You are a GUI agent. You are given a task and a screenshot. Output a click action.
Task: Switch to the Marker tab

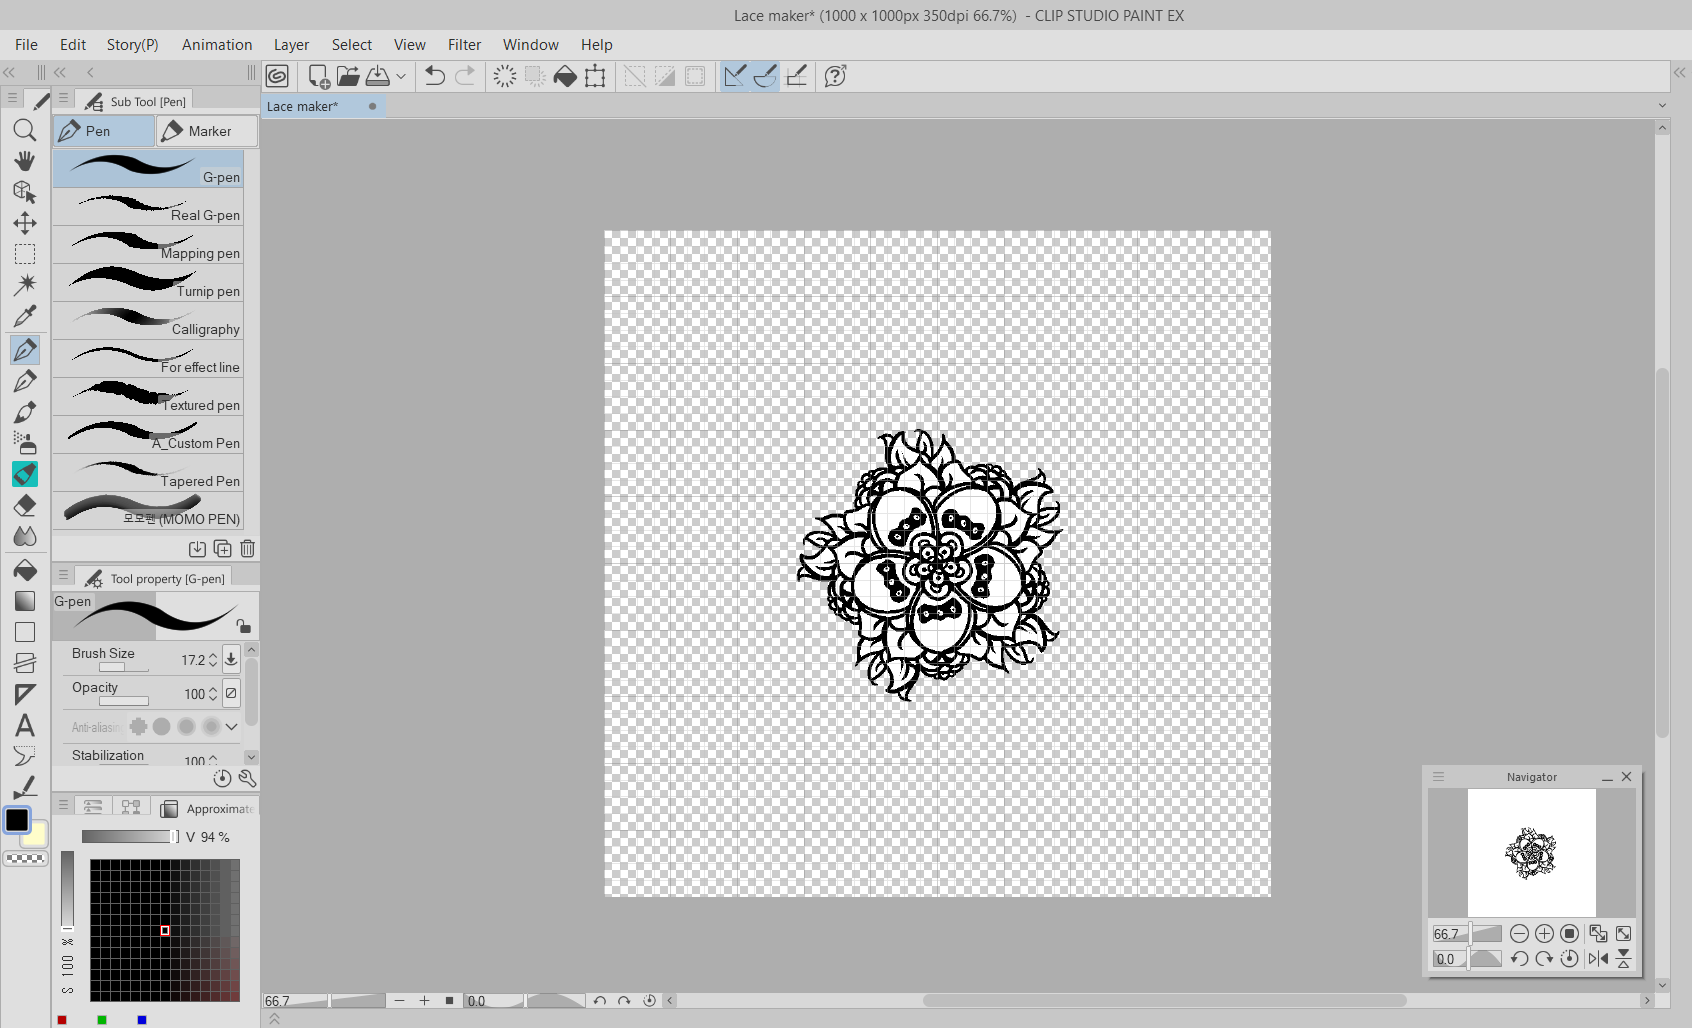pos(206,131)
